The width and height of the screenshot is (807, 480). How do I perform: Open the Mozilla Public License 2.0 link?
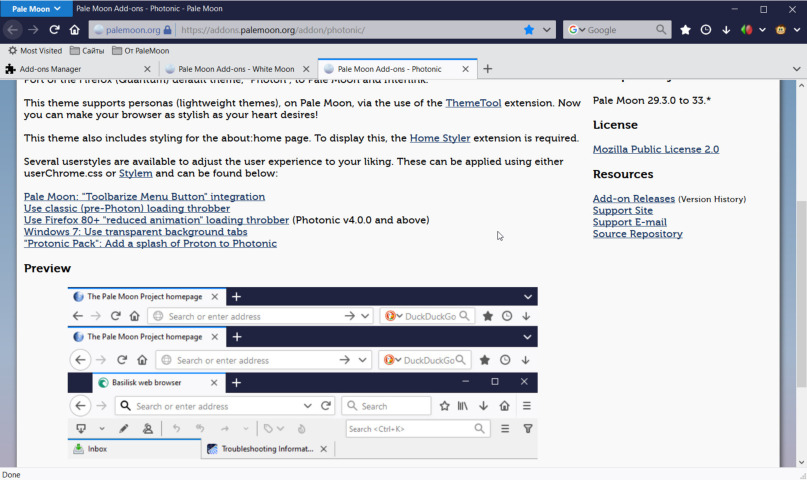(655, 149)
